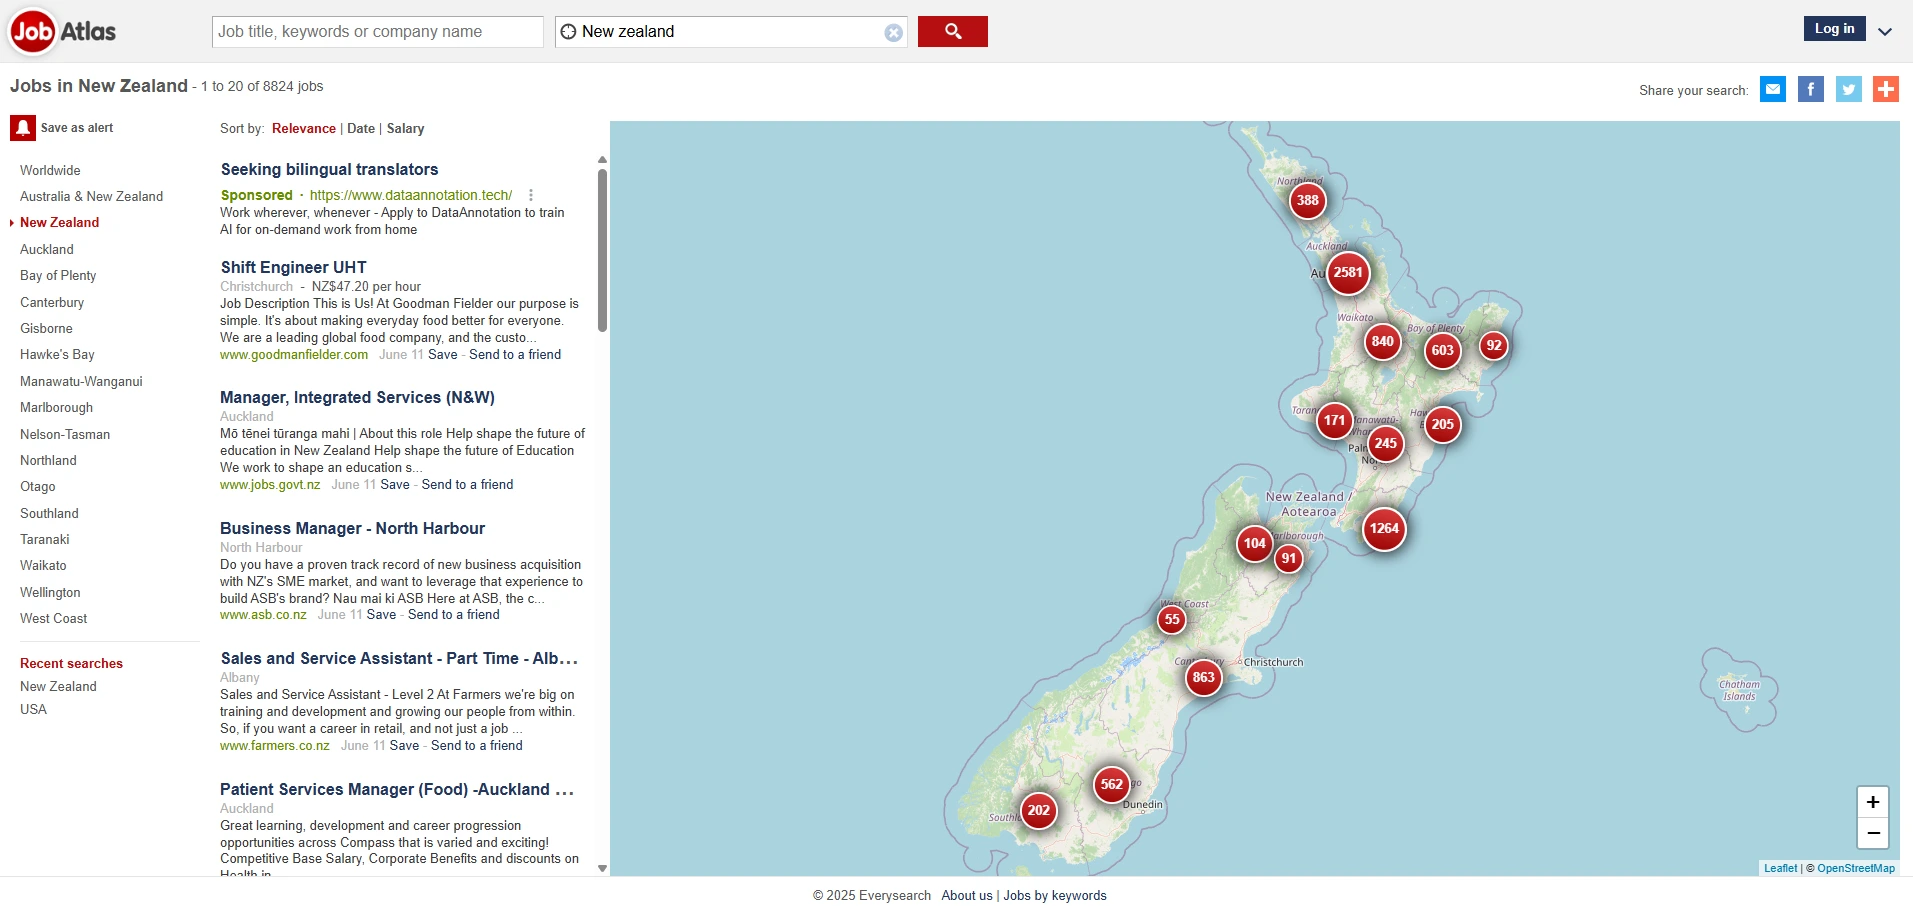Filter jobs to West Coast region
Image resolution: width=1913 pixels, height=906 pixels.
coord(53,618)
